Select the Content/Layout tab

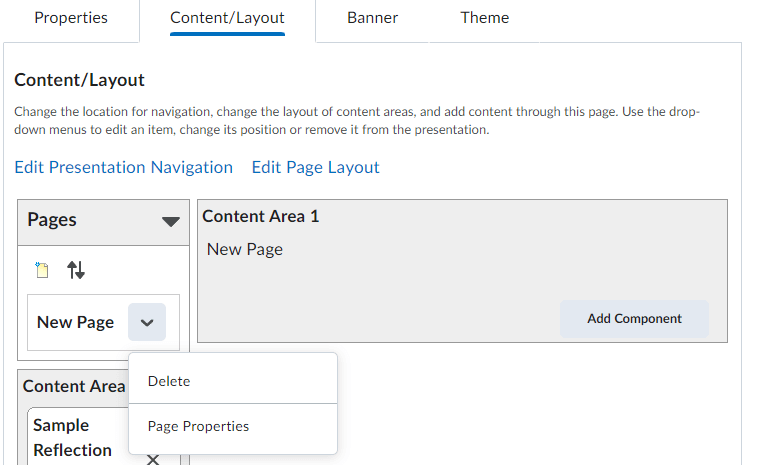[x=227, y=18]
